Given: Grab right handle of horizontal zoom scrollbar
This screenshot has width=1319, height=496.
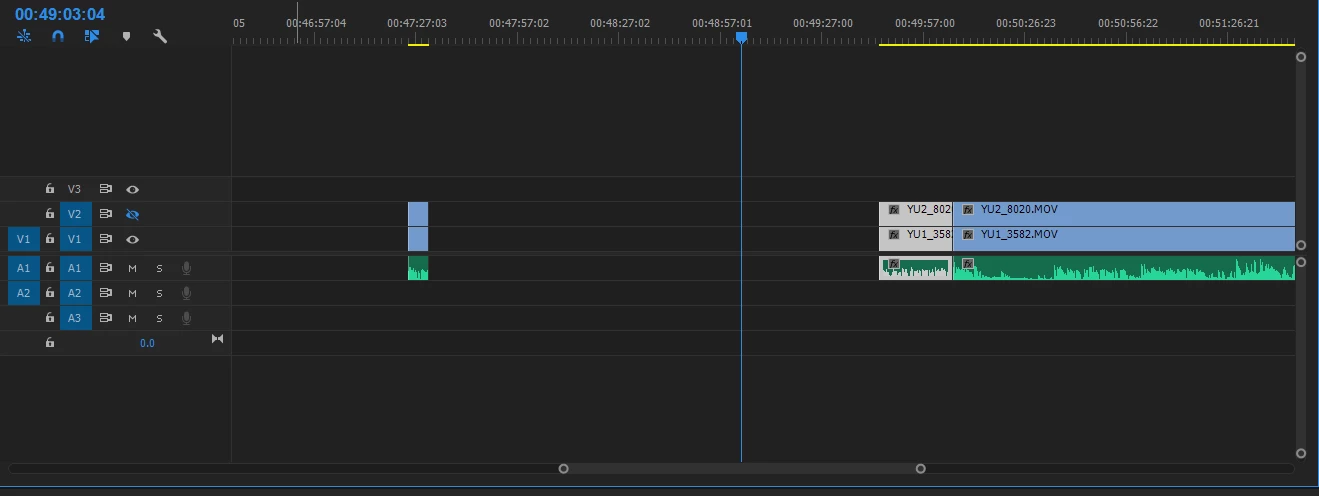Looking at the screenshot, I should [921, 468].
